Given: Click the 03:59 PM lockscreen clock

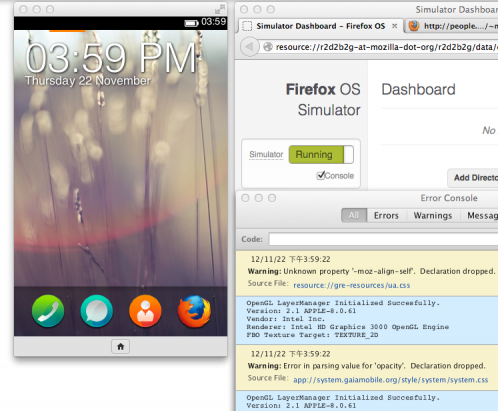Looking at the screenshot, I should coord(111,58).
